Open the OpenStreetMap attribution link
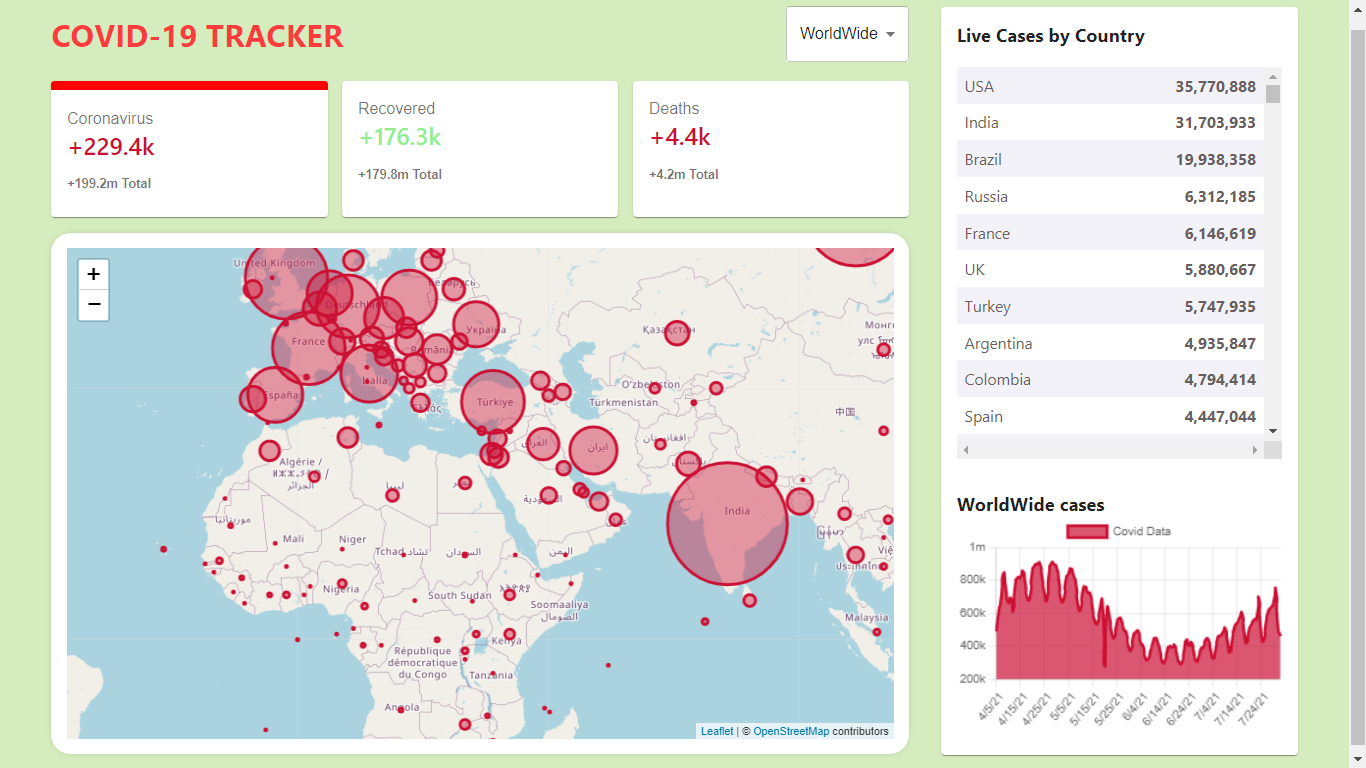Screen dimensions: 1366x768 click(791, 731)
